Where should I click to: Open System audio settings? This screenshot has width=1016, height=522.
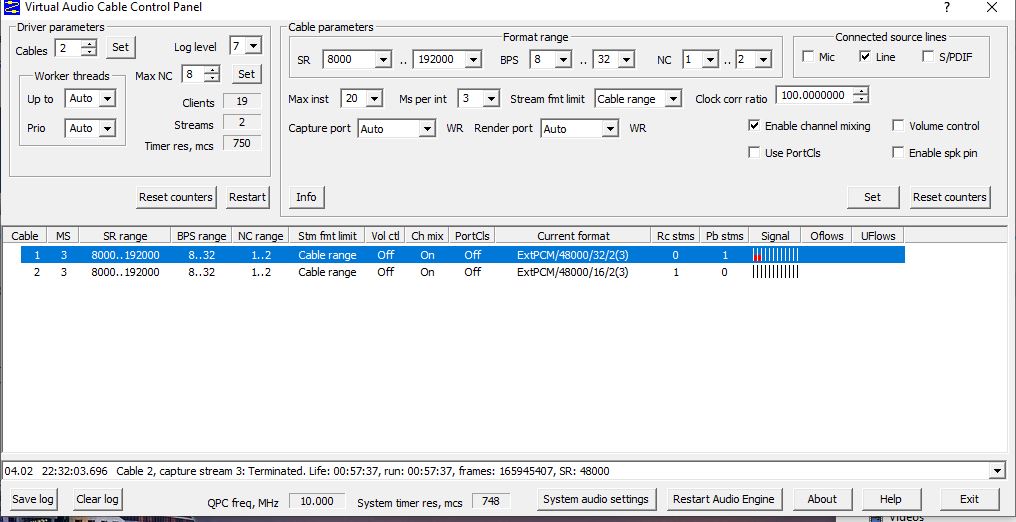(596, 499)
